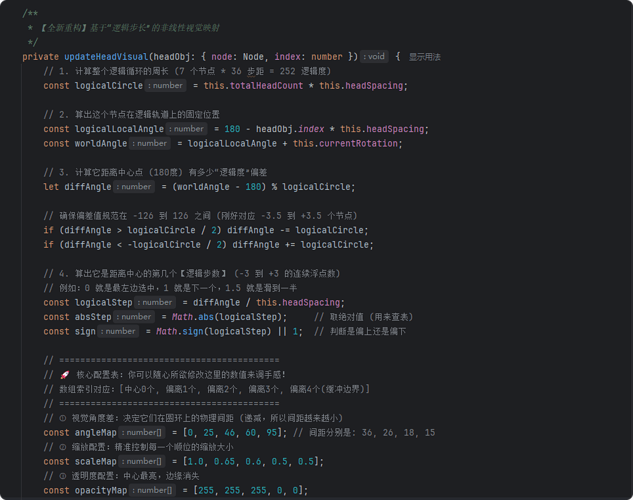The height and width of the screenshot is (500, 633).
Task: Click comment '缩放配置' line
Action: tap(138, 447)
